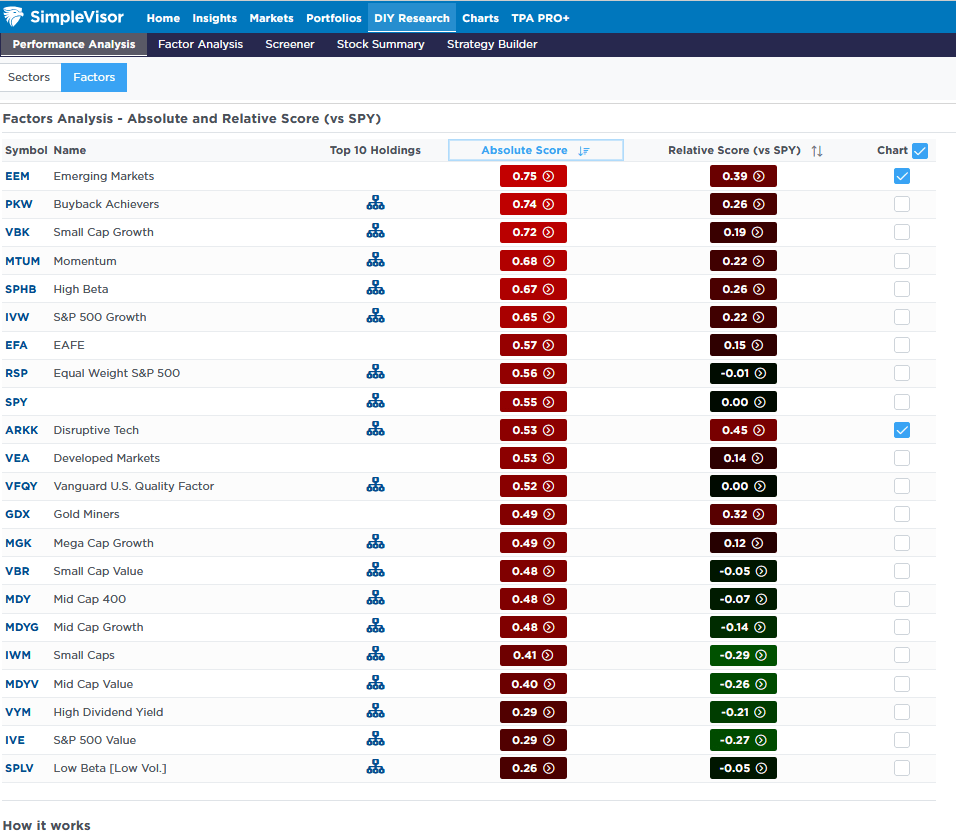Sort by Relative Score arrows icon
Screen dimensions: 956x831
817,151
